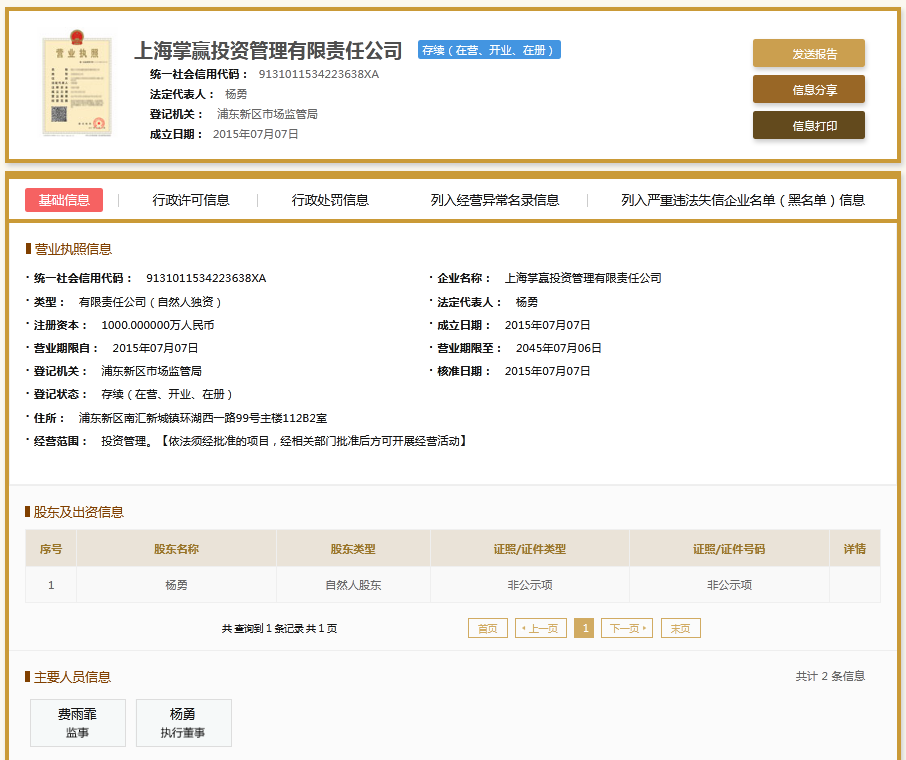The image size is (906, 760).
Task: Switch to the 行政许可信息 tab
Action: (x=191, y=200)
